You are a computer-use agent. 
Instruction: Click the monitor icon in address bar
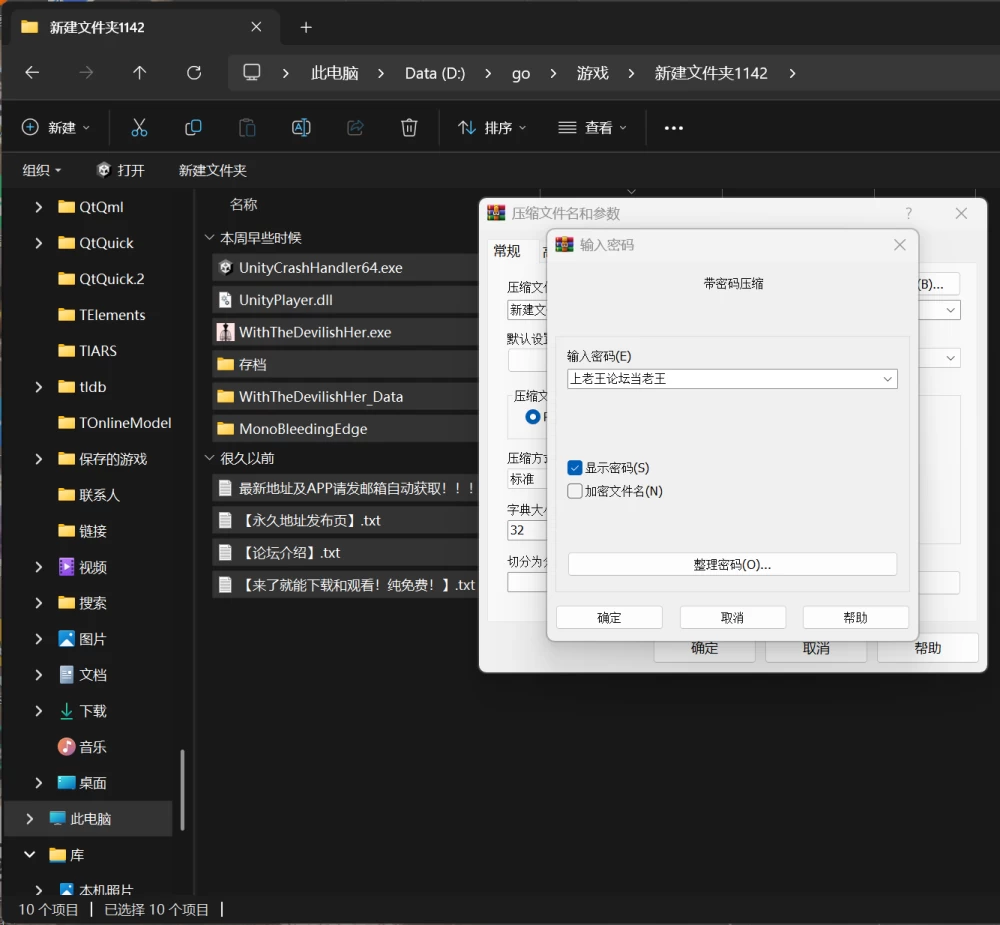point(252,72)
